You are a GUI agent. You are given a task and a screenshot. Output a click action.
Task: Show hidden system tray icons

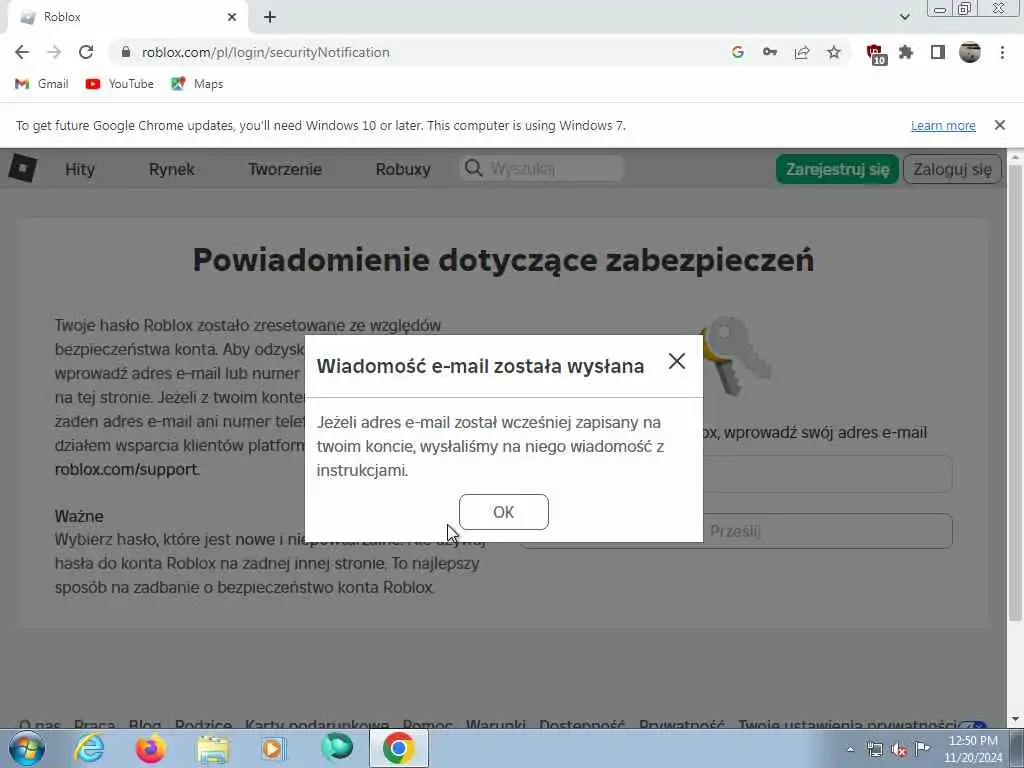[850, 750]
